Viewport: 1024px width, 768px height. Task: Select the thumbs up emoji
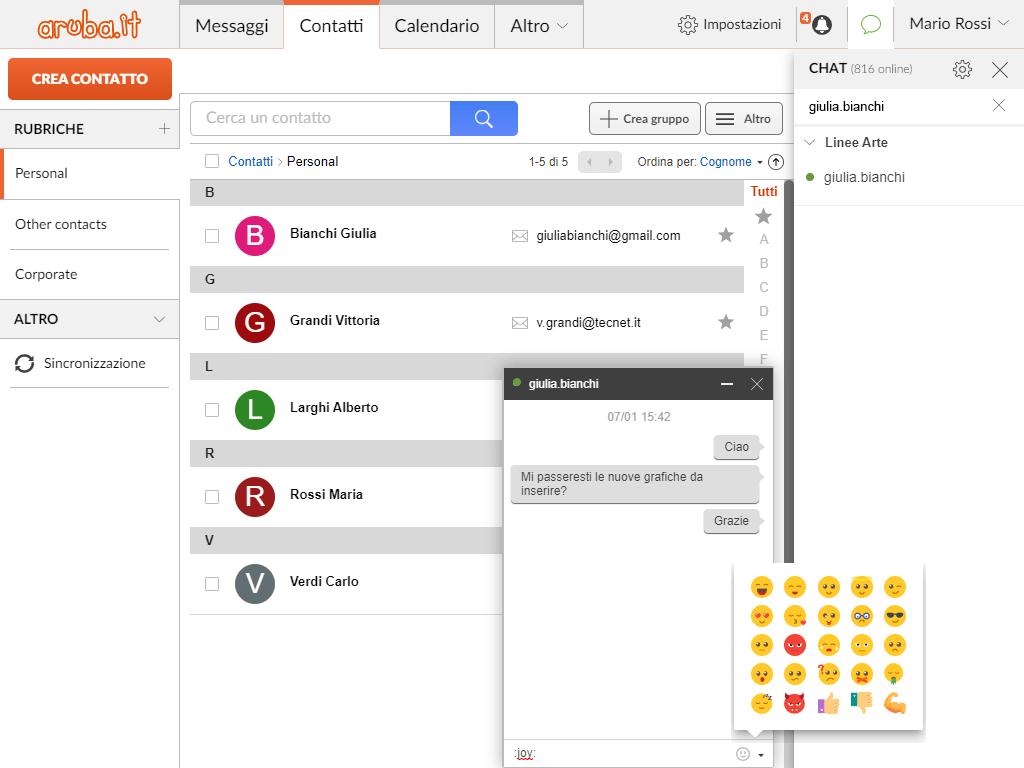tap(828, 703)
